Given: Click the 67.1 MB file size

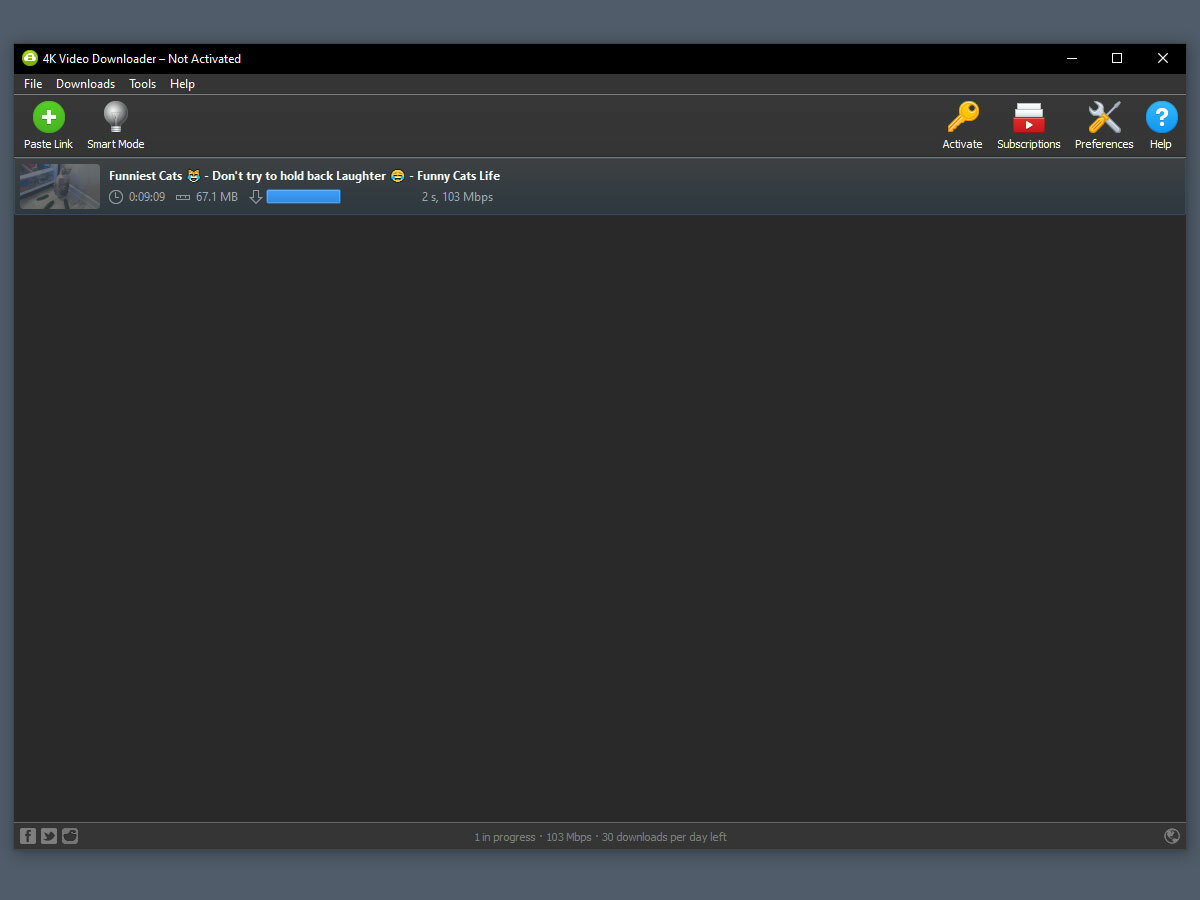Looking at the screenshot, I should click(217, 197).
